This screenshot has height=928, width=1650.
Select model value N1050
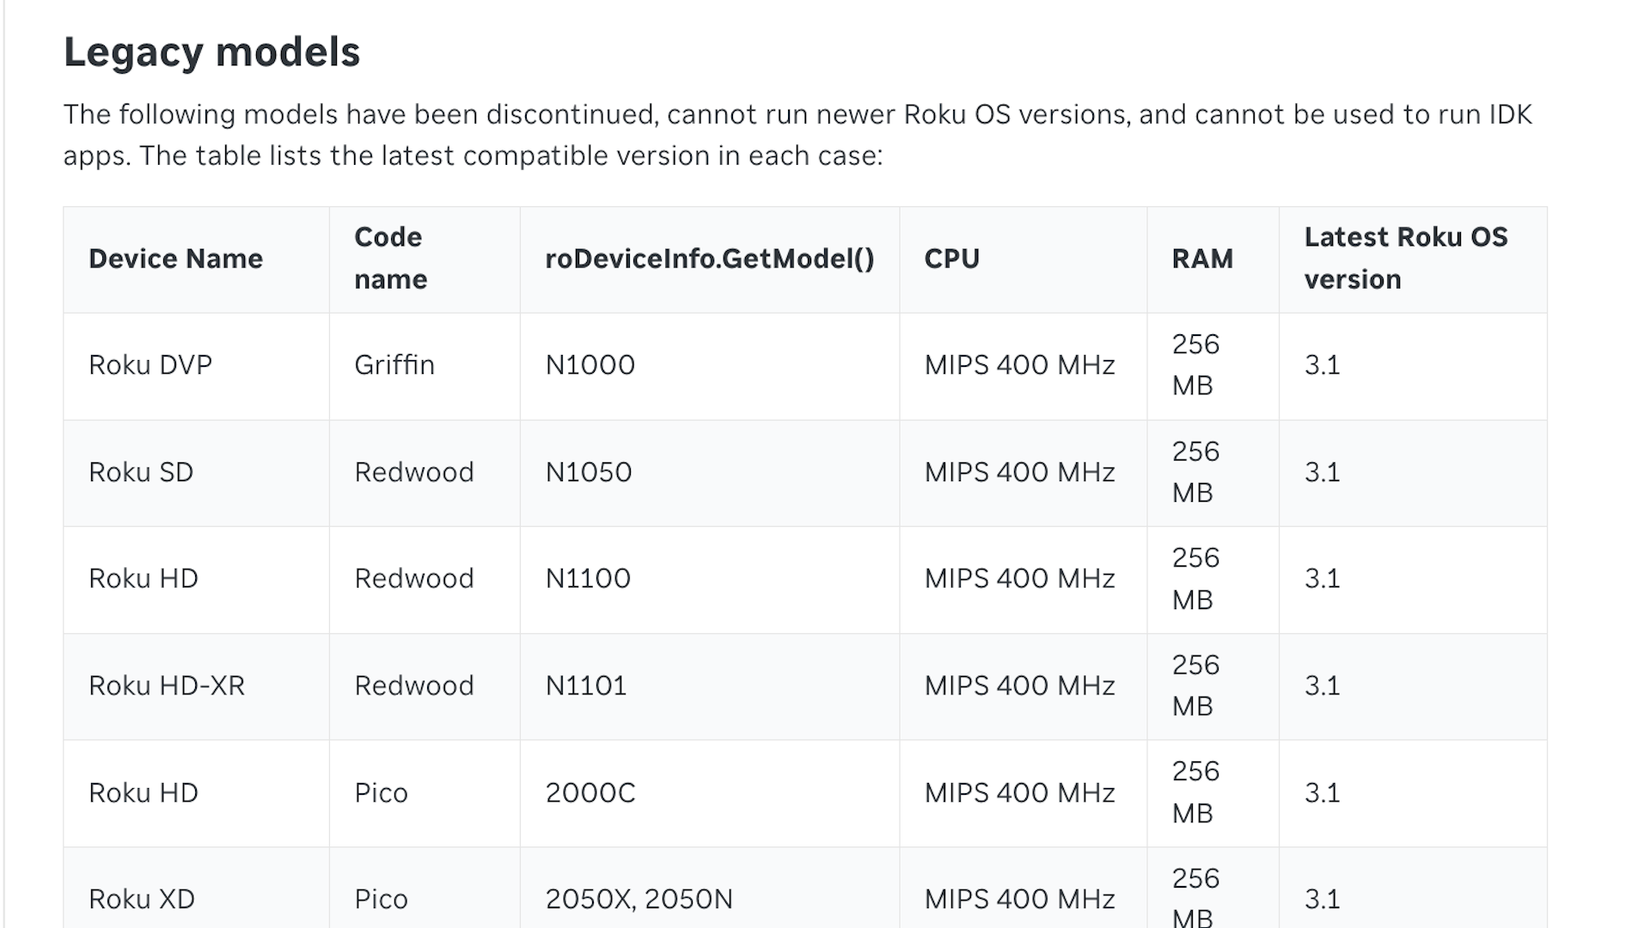click(x=589, y=472)
